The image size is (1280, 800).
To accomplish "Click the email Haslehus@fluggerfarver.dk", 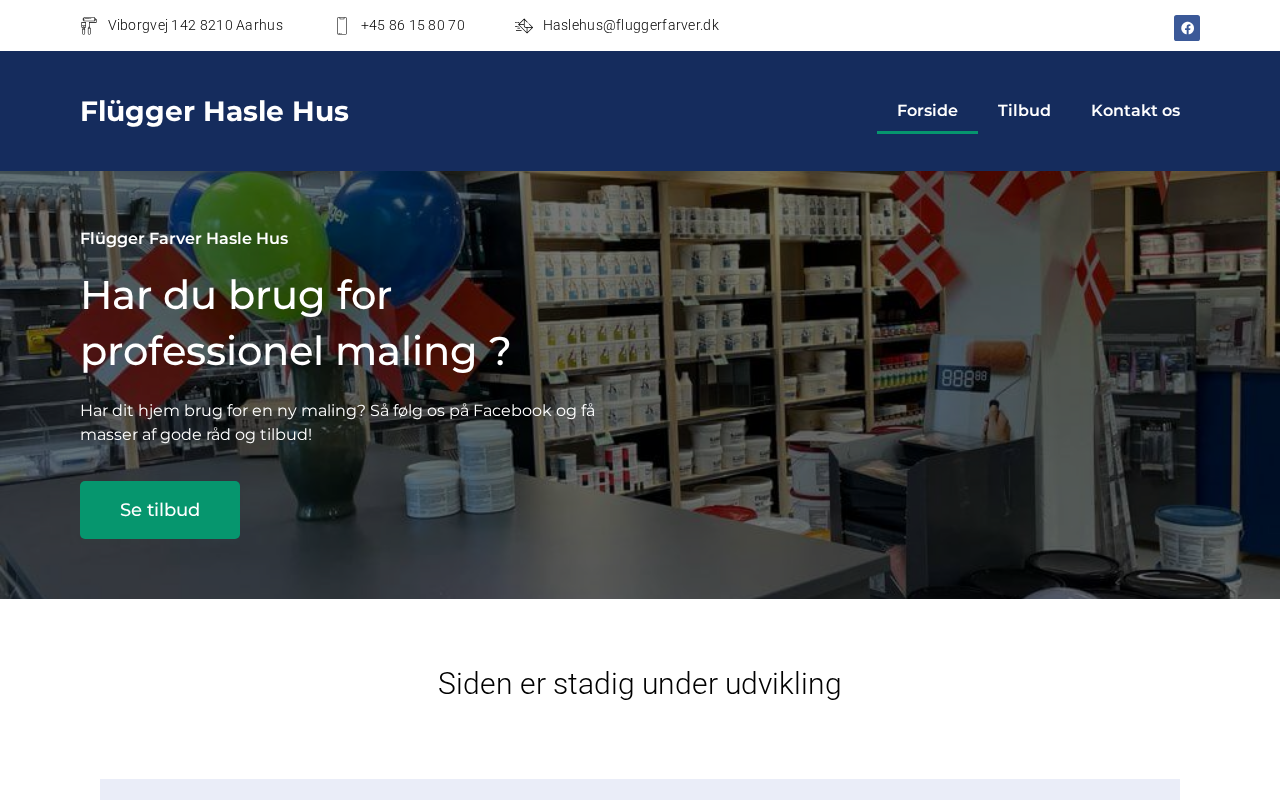I will (x=631, y=25).
